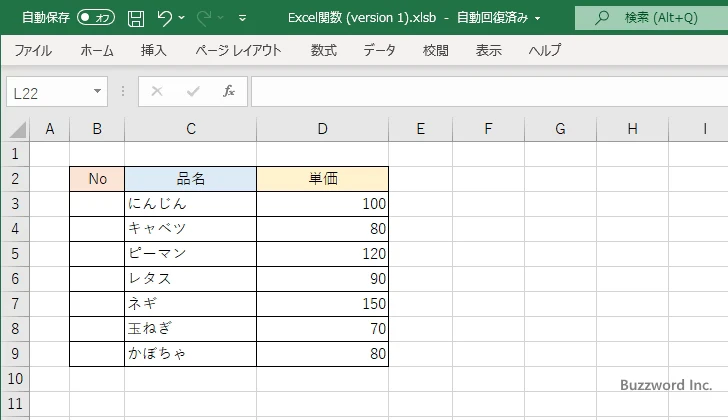728x420 pixels.
Task: Click the Redo arrow icon
Action: click(x=206, y=18)
